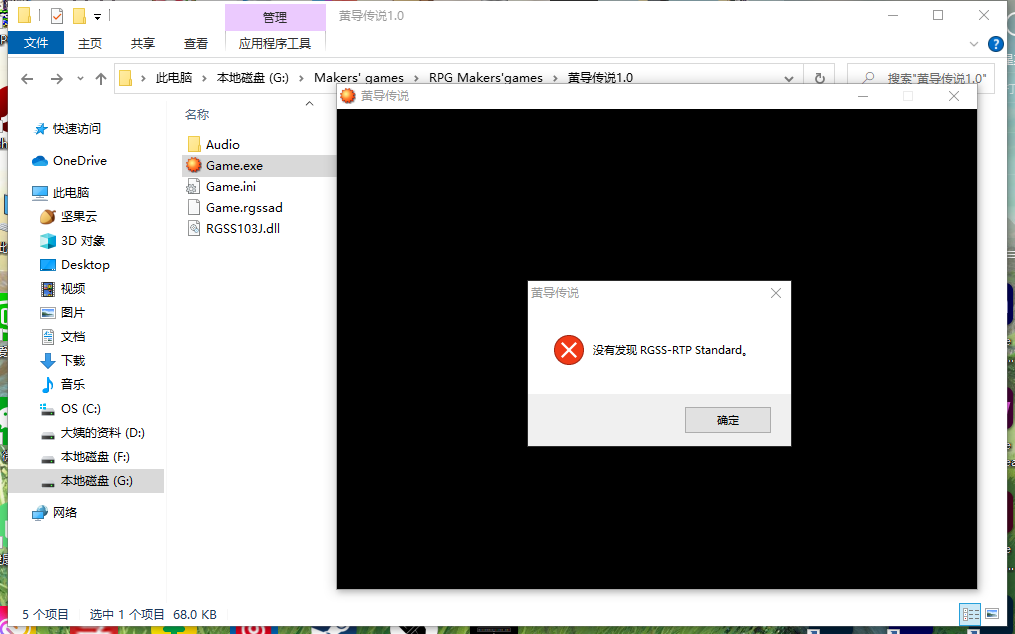Click OK (确定) in the error dialog

pos(728,420)
